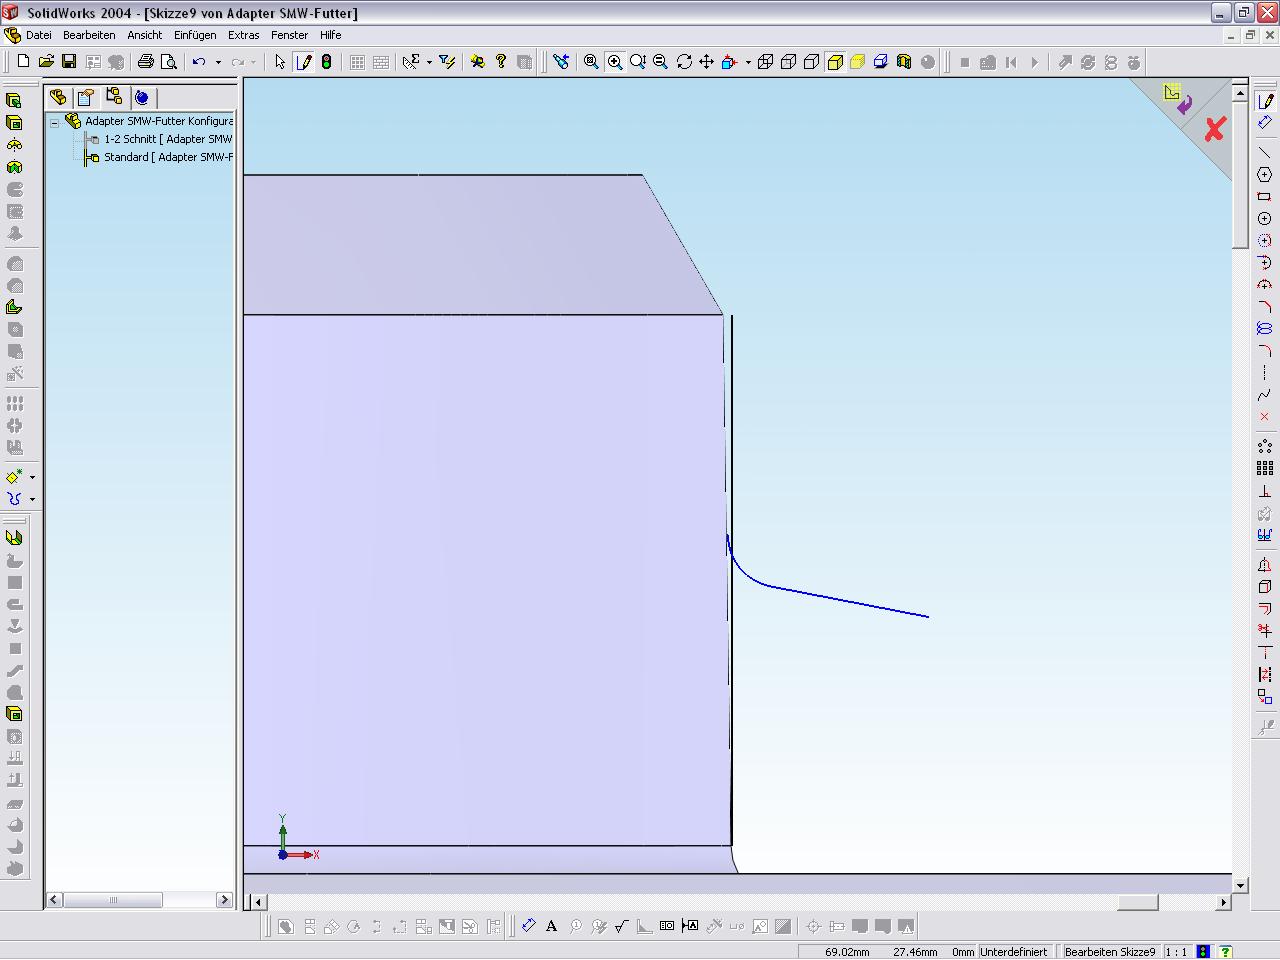Open the Einfügen menu
This screenshot has height=960, width=1280.
pyautogui.click(x=195, y=35)
